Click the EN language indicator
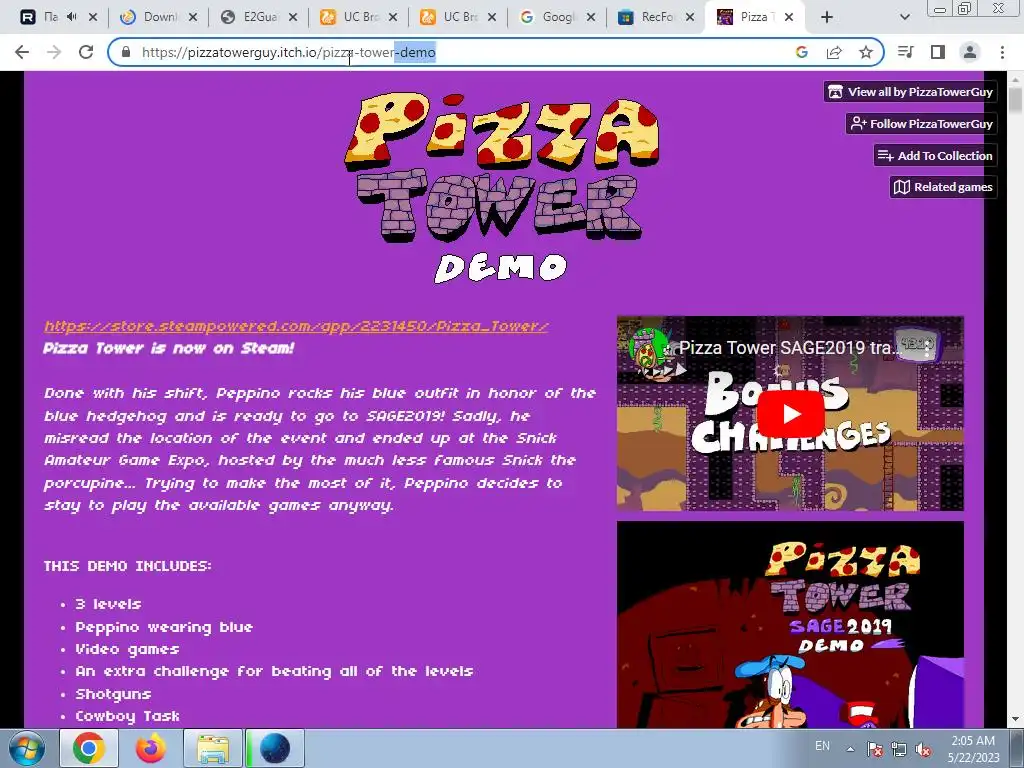1024x768 pixels. (x=822, y=746)
